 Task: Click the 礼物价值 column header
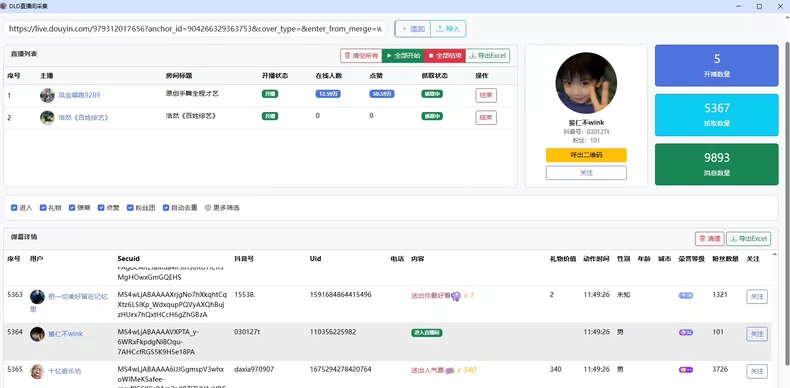click(563, 259)
